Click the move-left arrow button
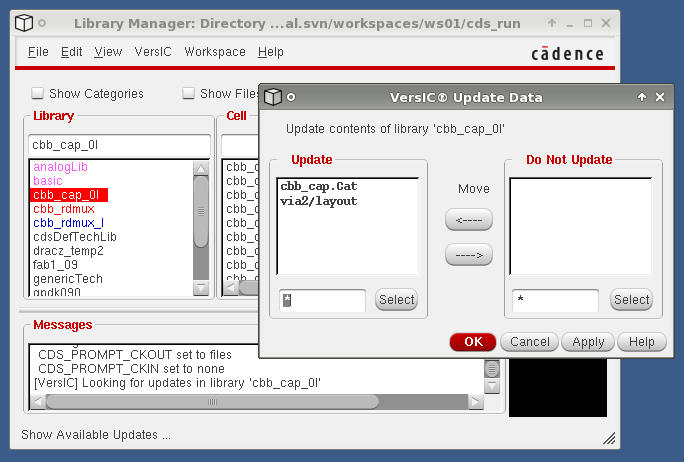 (x=468, y=218)
